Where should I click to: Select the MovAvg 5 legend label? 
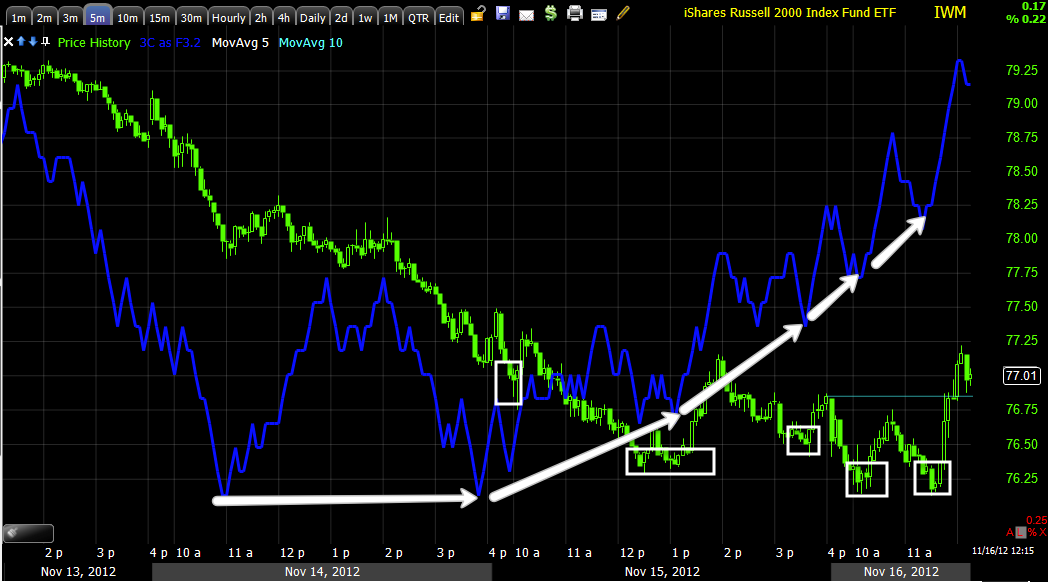240,43
